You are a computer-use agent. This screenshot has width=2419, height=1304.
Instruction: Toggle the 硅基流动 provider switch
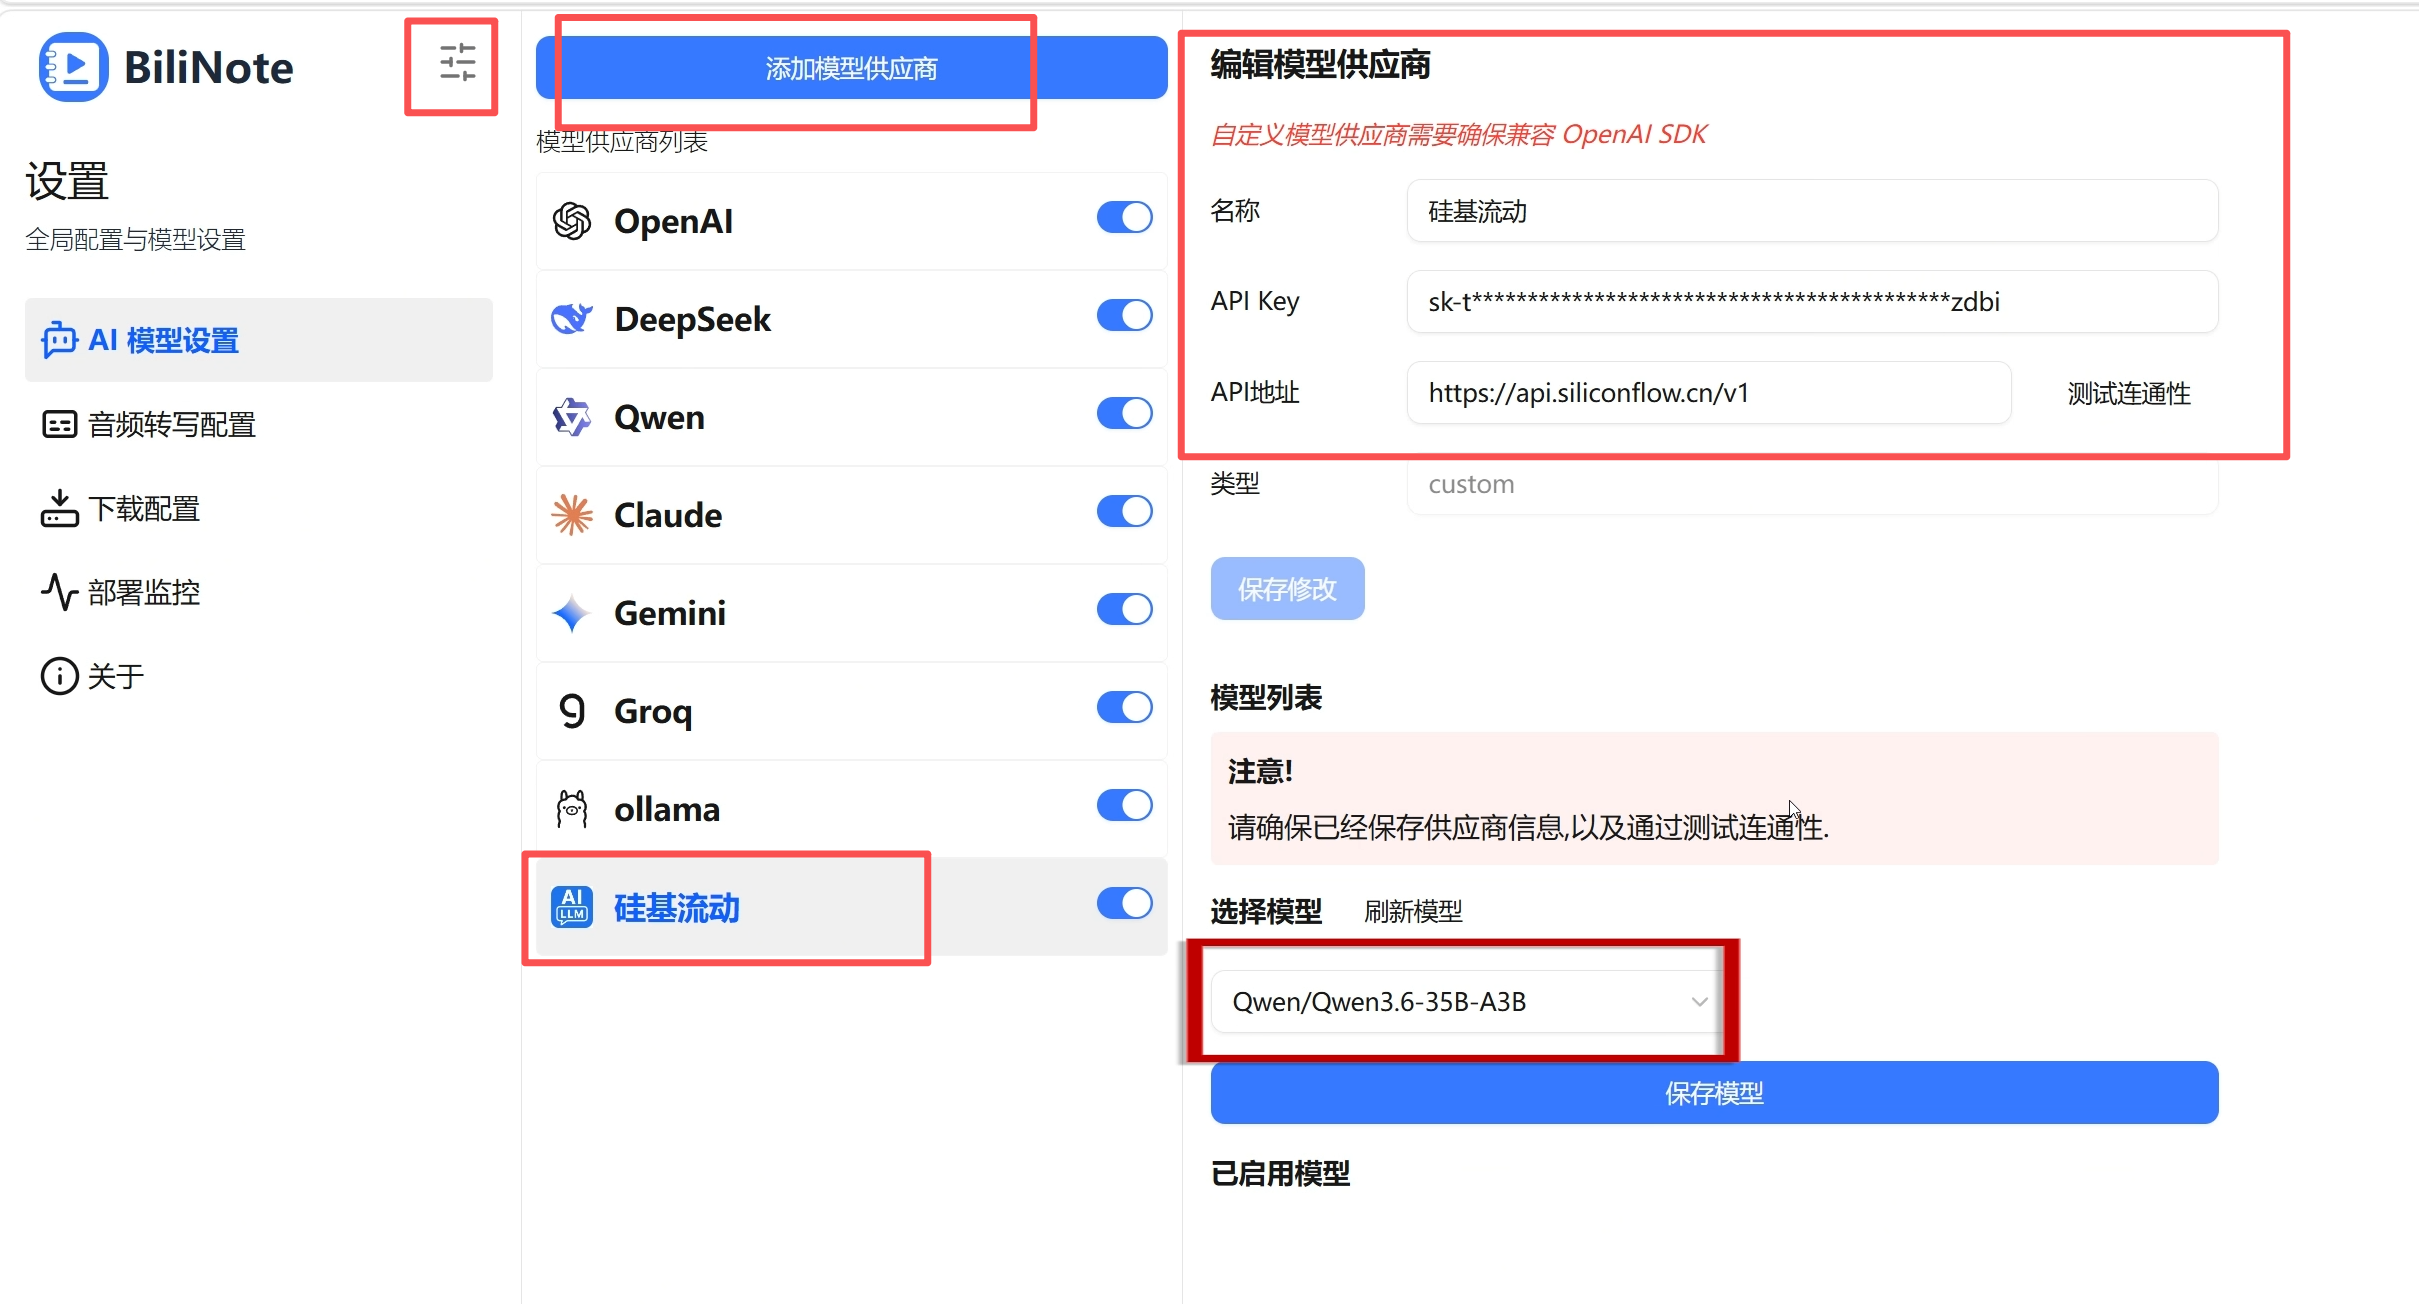point(1124,903)
